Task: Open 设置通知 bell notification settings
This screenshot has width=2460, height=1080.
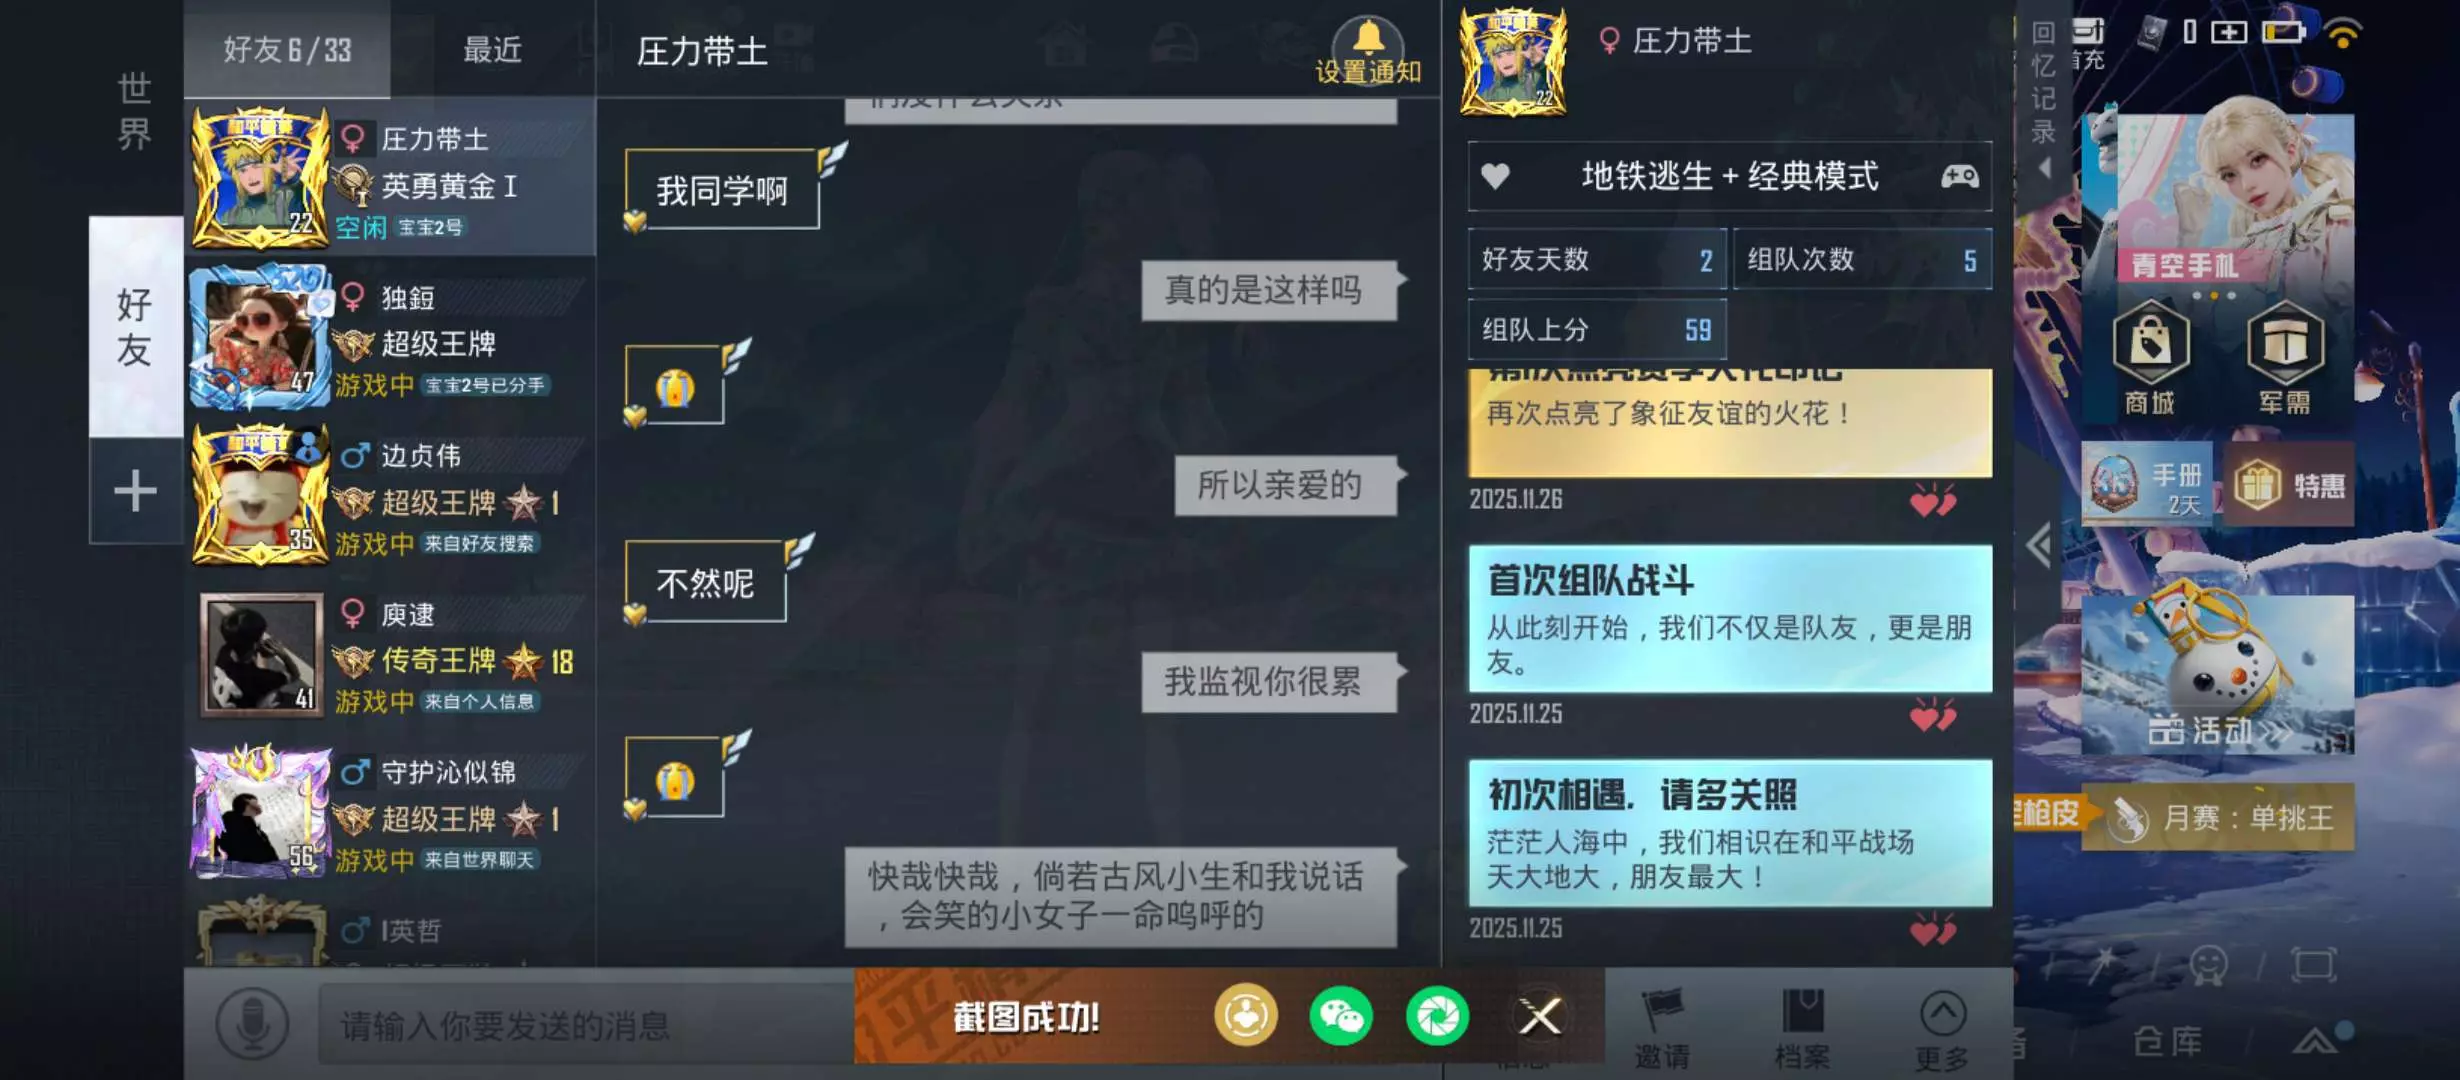Action: pos(1368,50)
